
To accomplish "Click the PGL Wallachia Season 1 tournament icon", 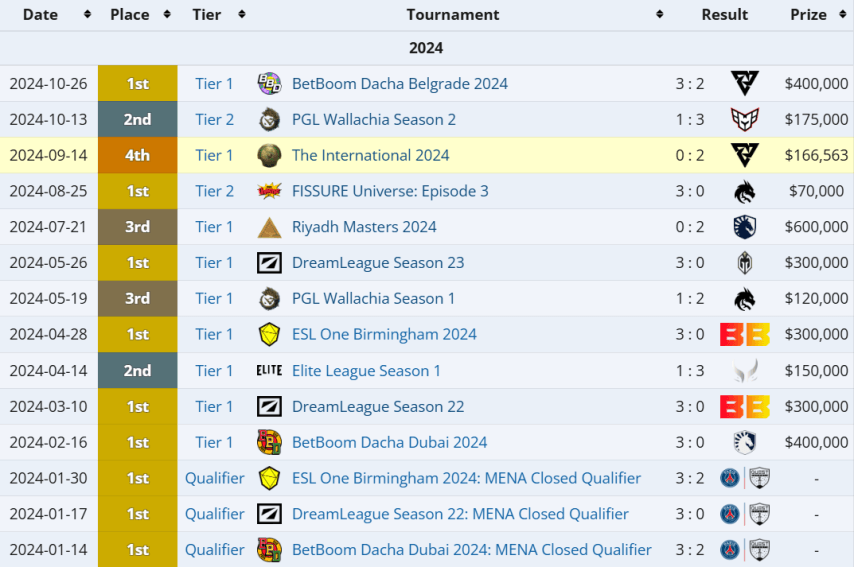I will [269, 299].
